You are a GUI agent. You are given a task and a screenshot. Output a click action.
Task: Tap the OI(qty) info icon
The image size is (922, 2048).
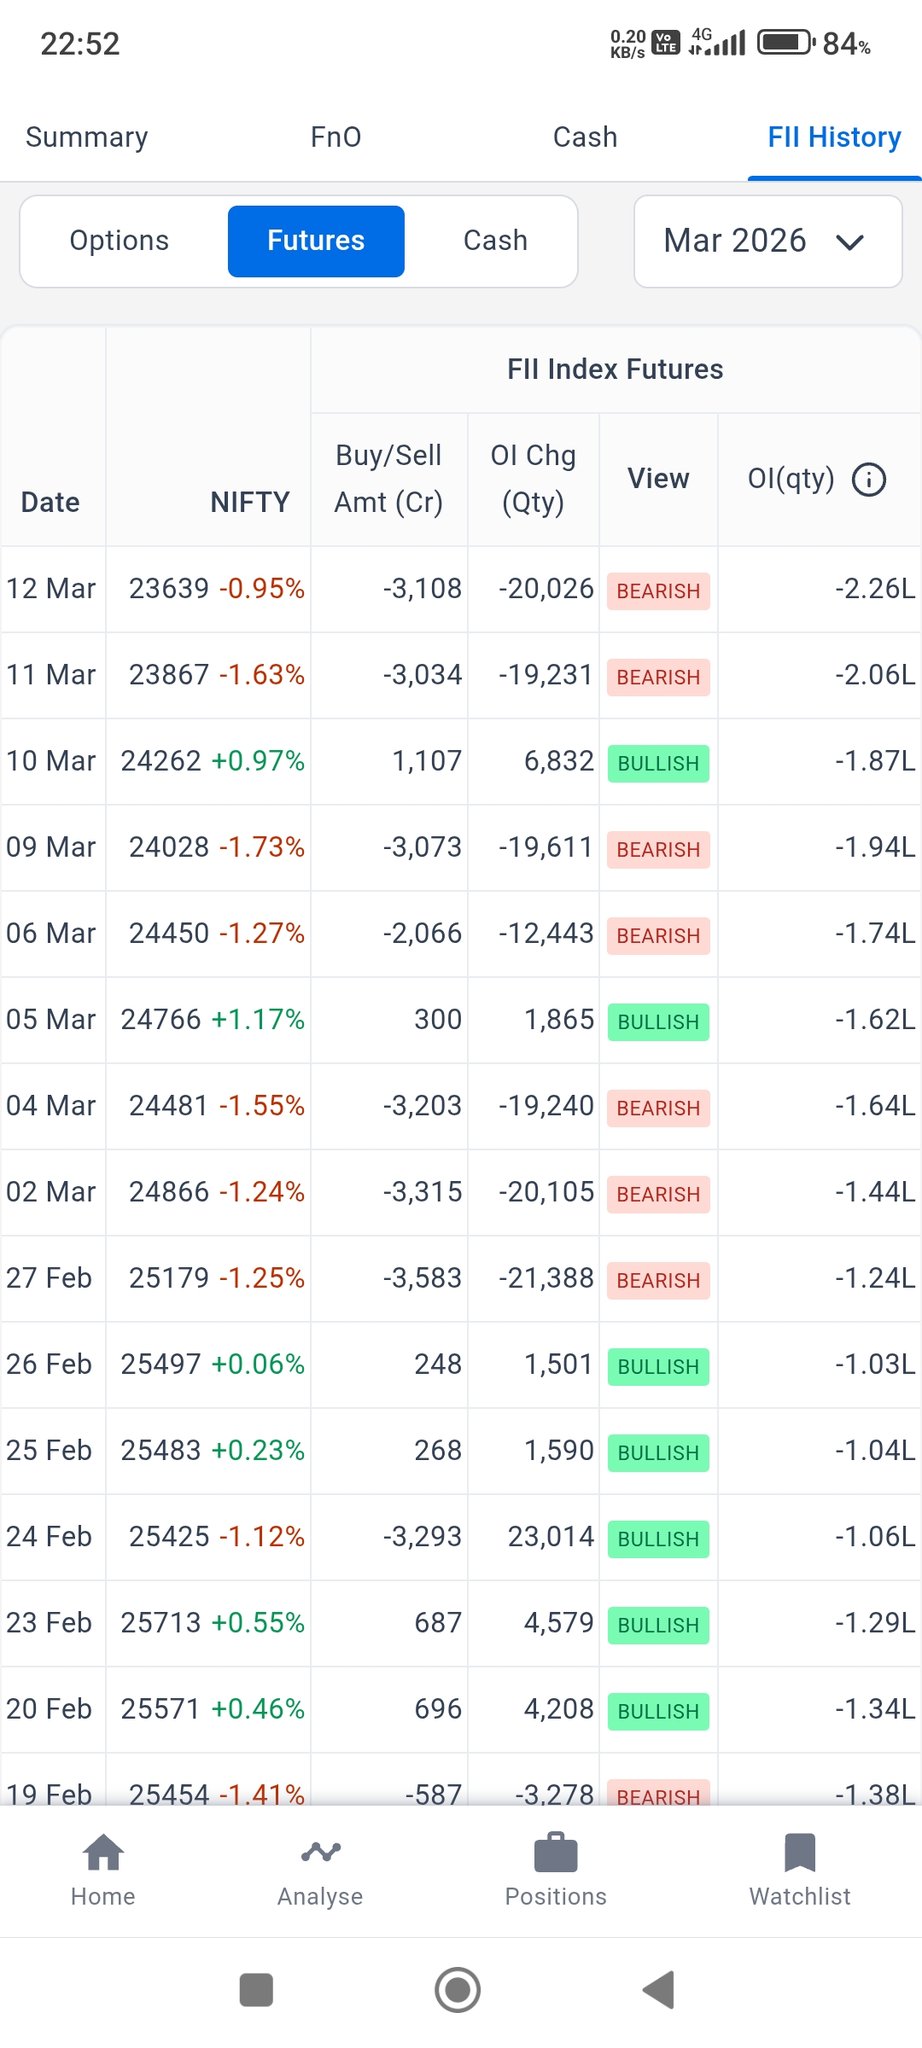coord(868,480)
